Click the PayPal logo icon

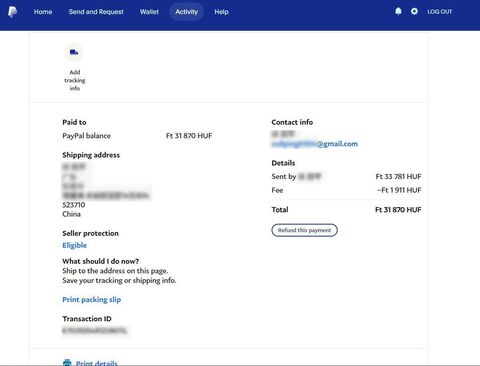[12, 12]
